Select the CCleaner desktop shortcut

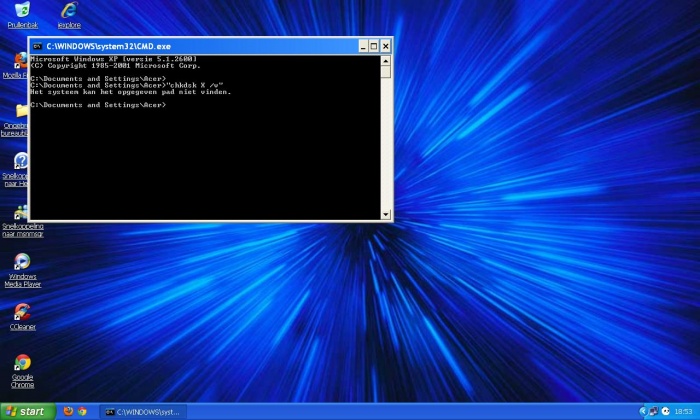tap(22, 317)
